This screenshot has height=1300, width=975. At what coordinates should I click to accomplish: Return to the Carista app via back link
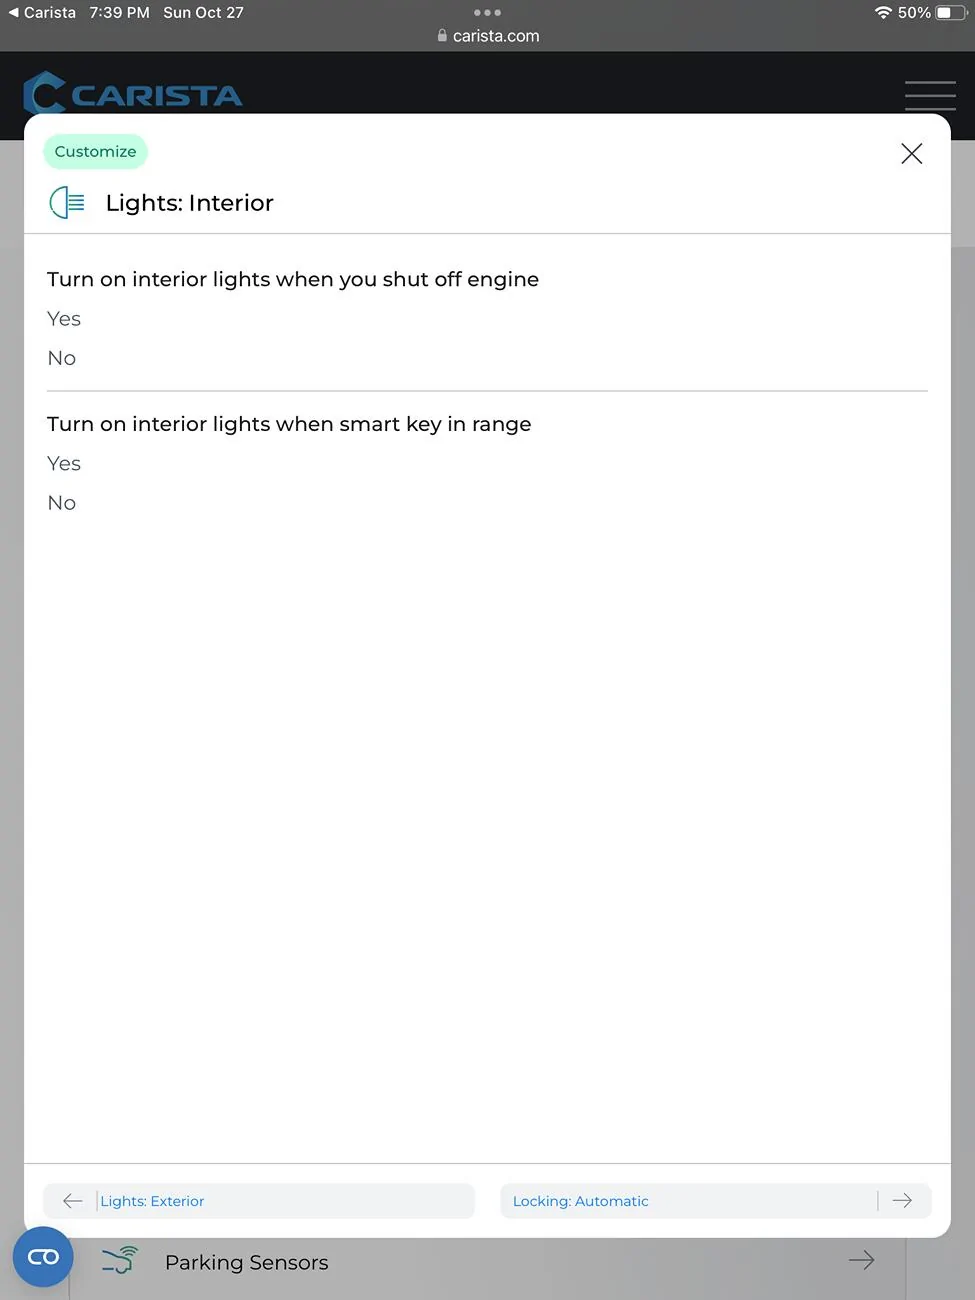pos(42,13)
